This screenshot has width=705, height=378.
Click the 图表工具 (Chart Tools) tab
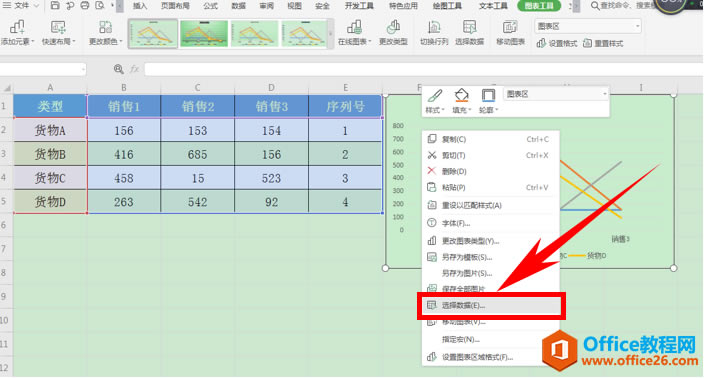[539, 6]
